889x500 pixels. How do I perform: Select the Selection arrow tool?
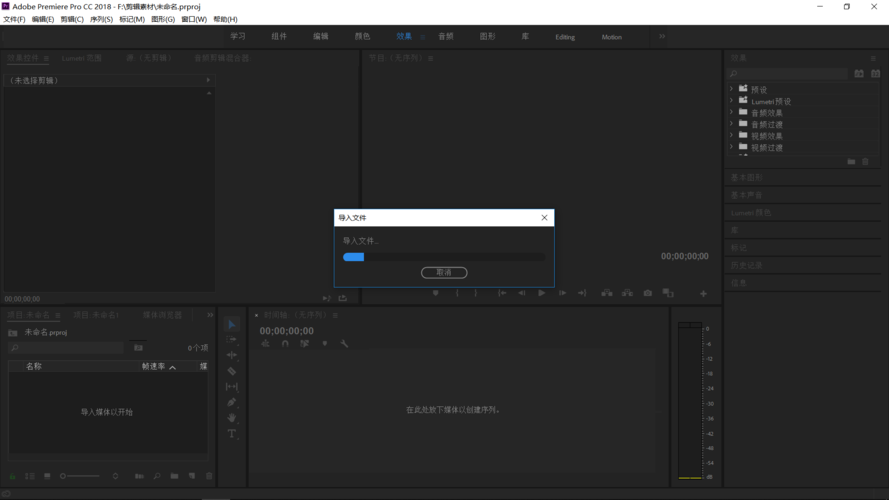[232, 325]
